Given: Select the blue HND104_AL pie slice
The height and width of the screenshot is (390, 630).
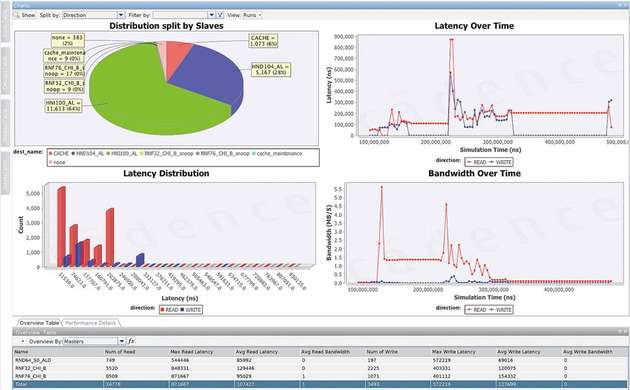Looking at the screenshot, I should point(209,76).
